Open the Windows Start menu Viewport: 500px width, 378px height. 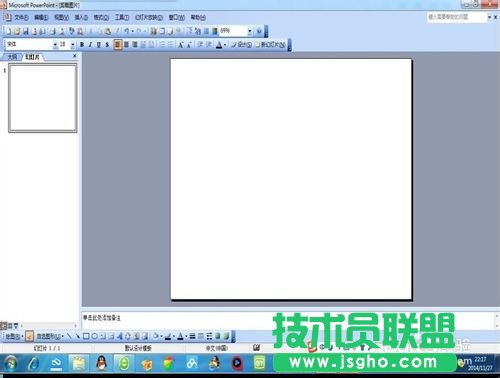11,363
